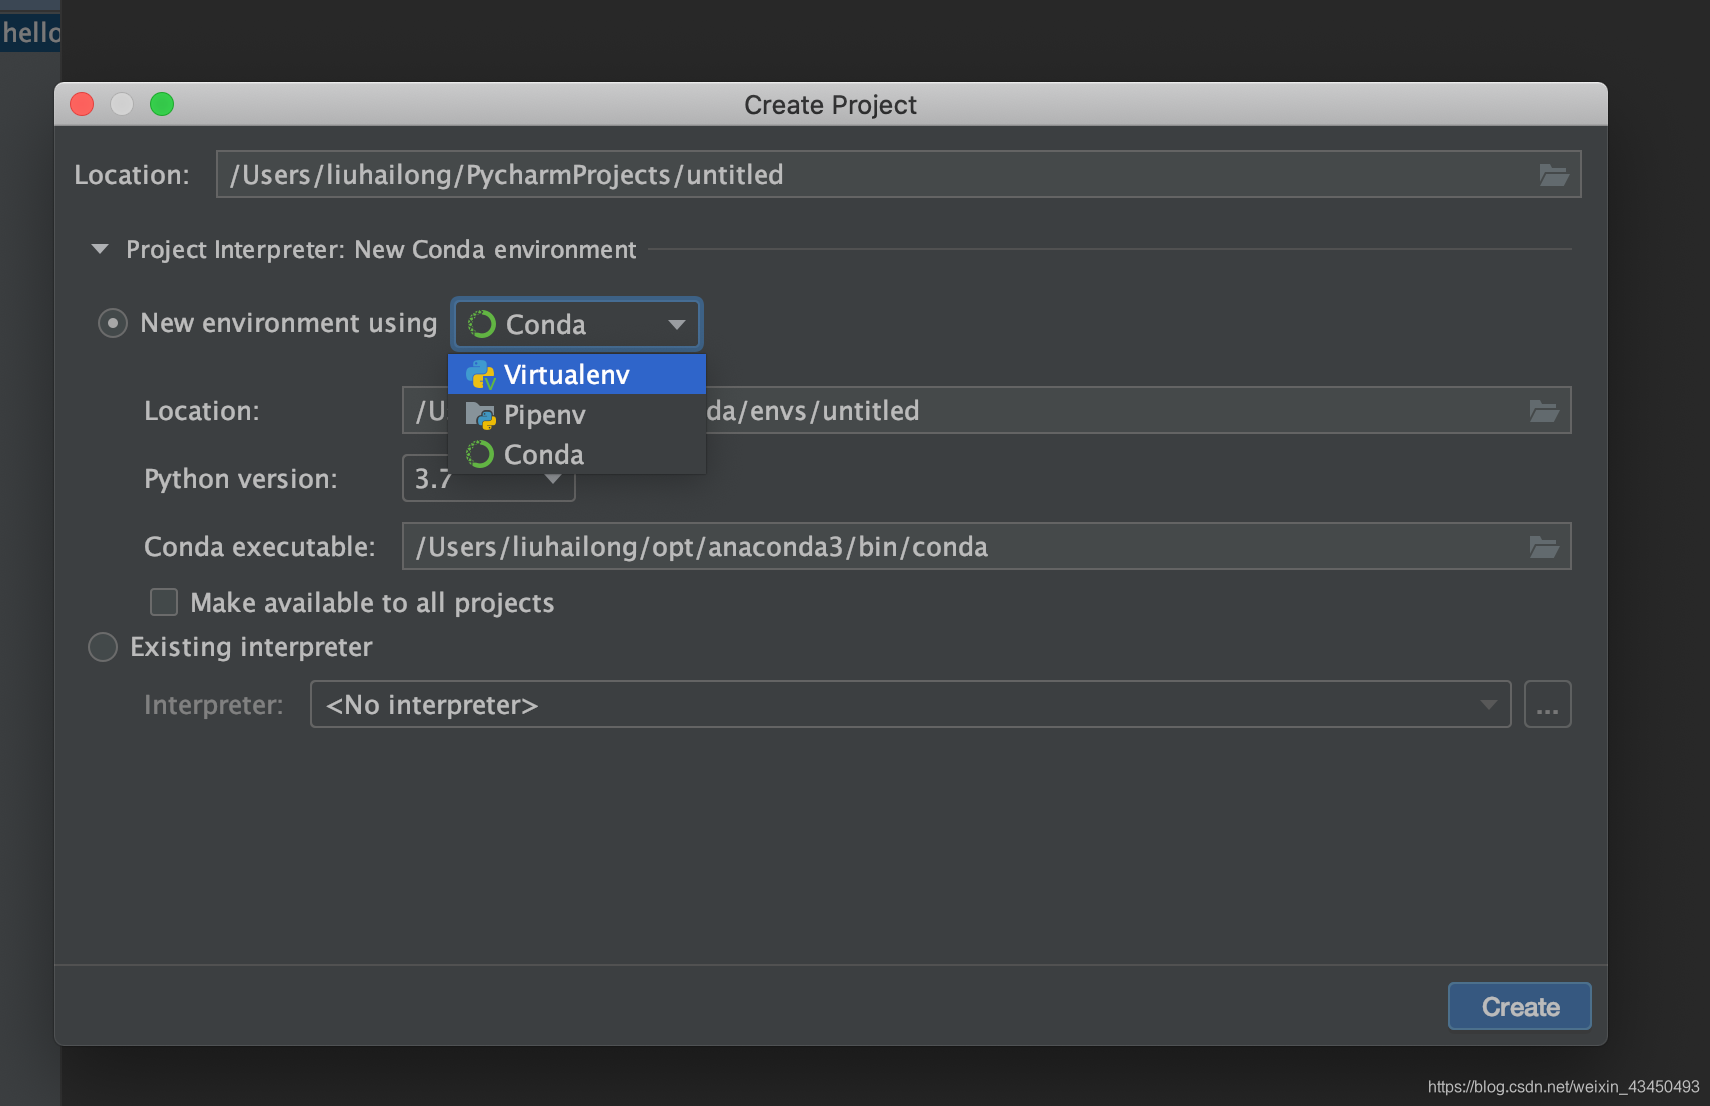Select Existing interpreter radio button

point(103,647)
